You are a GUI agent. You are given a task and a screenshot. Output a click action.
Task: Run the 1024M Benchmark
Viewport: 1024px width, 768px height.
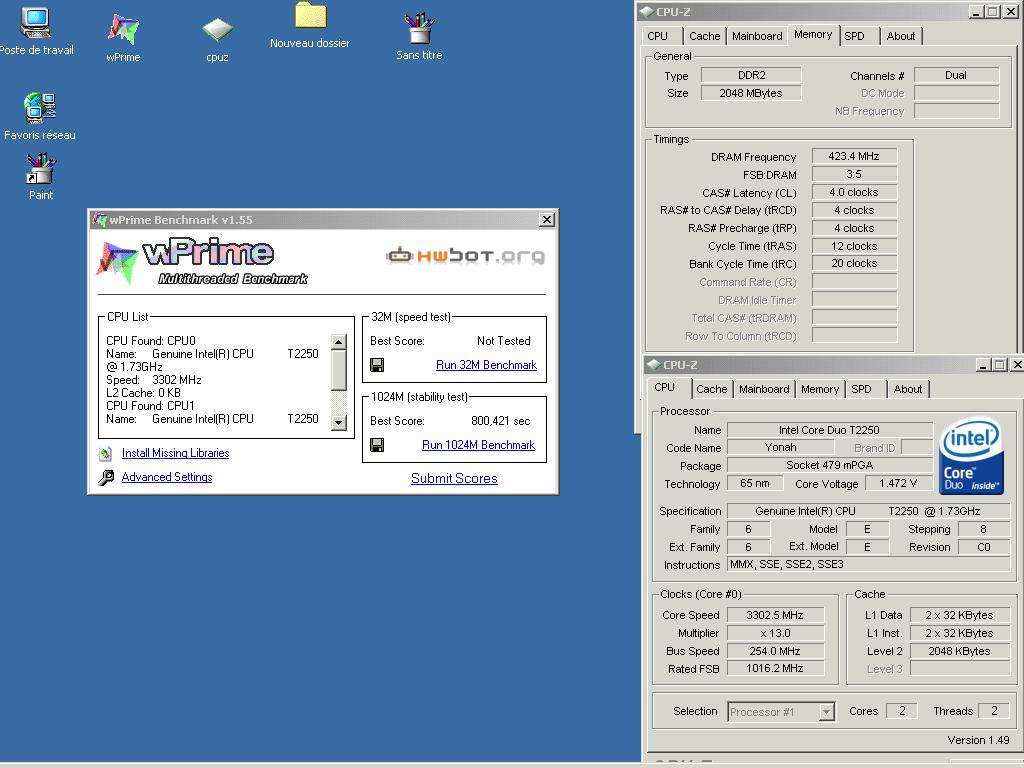click(479, 445)
